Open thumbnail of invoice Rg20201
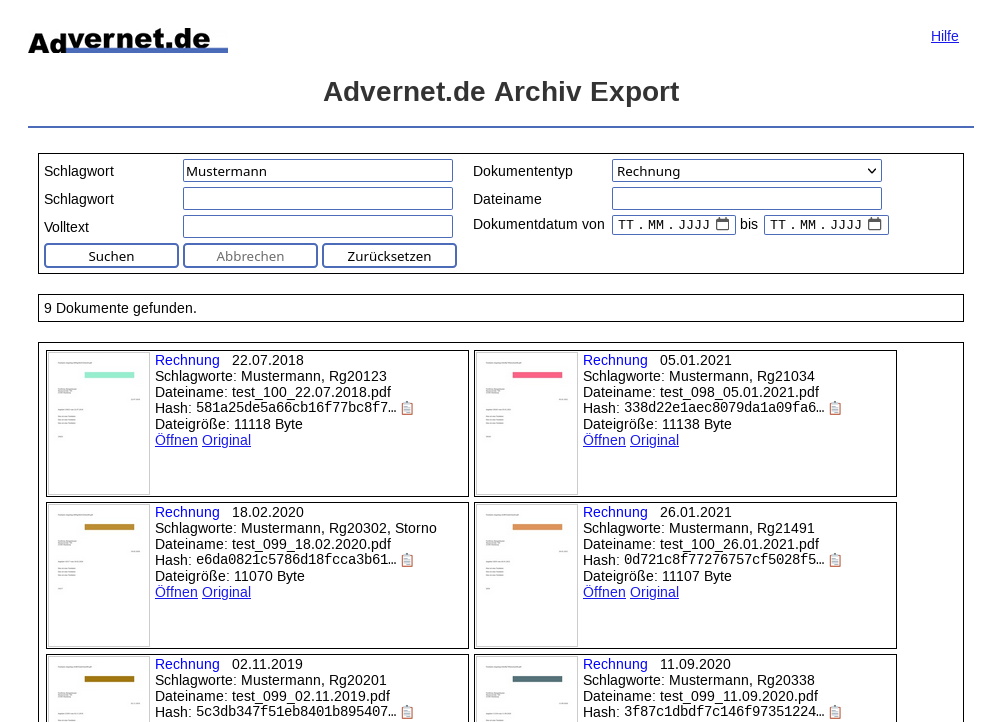The image size is (1002, 722). click(99, 689)
